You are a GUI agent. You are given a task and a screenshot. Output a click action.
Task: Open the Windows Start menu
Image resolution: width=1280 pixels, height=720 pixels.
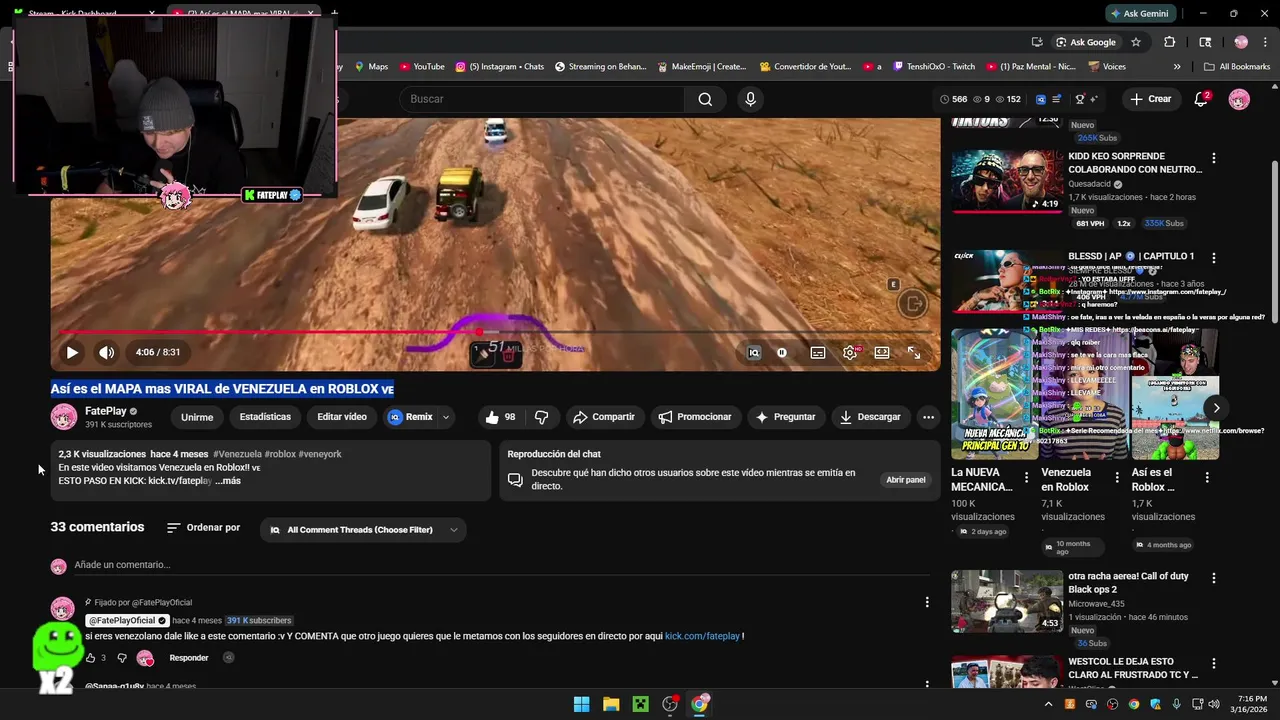click(581, 704)
